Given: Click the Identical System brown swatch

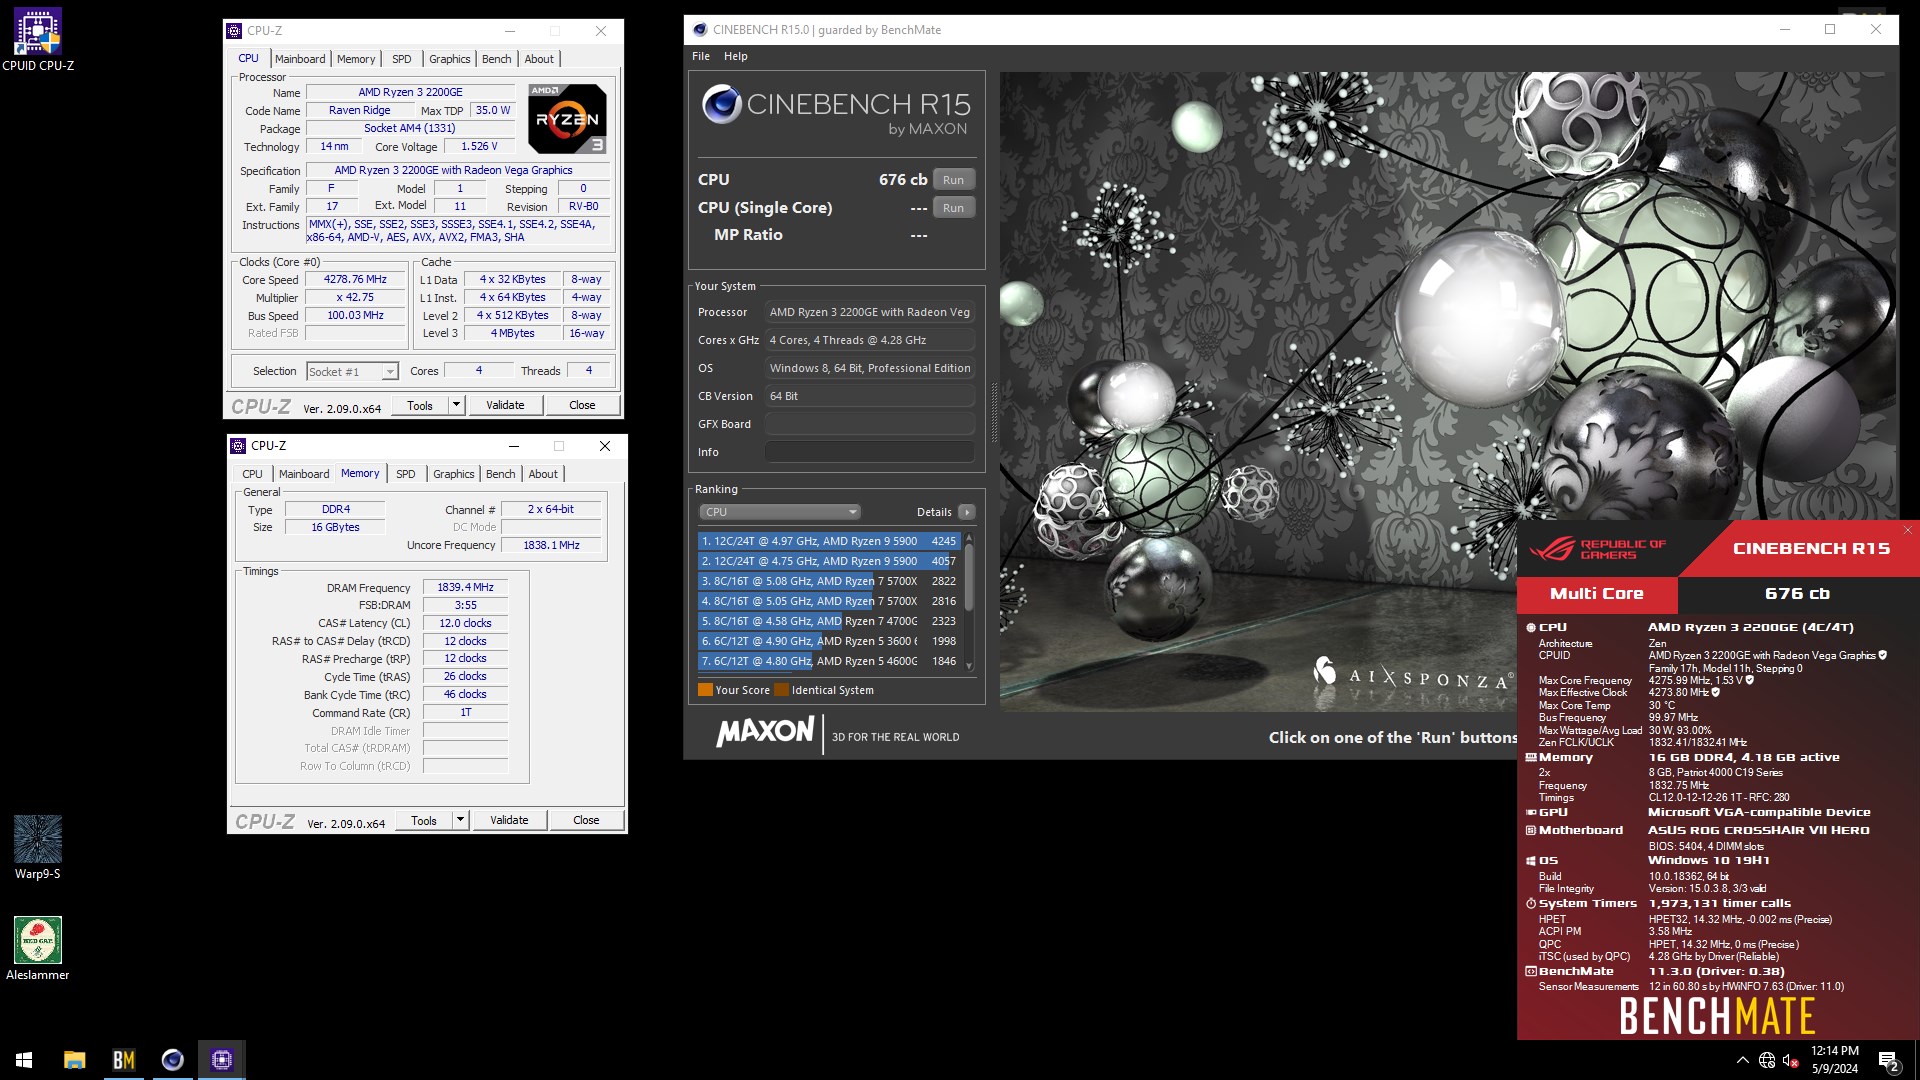Looking at the screenshot, I should [781, 690].
